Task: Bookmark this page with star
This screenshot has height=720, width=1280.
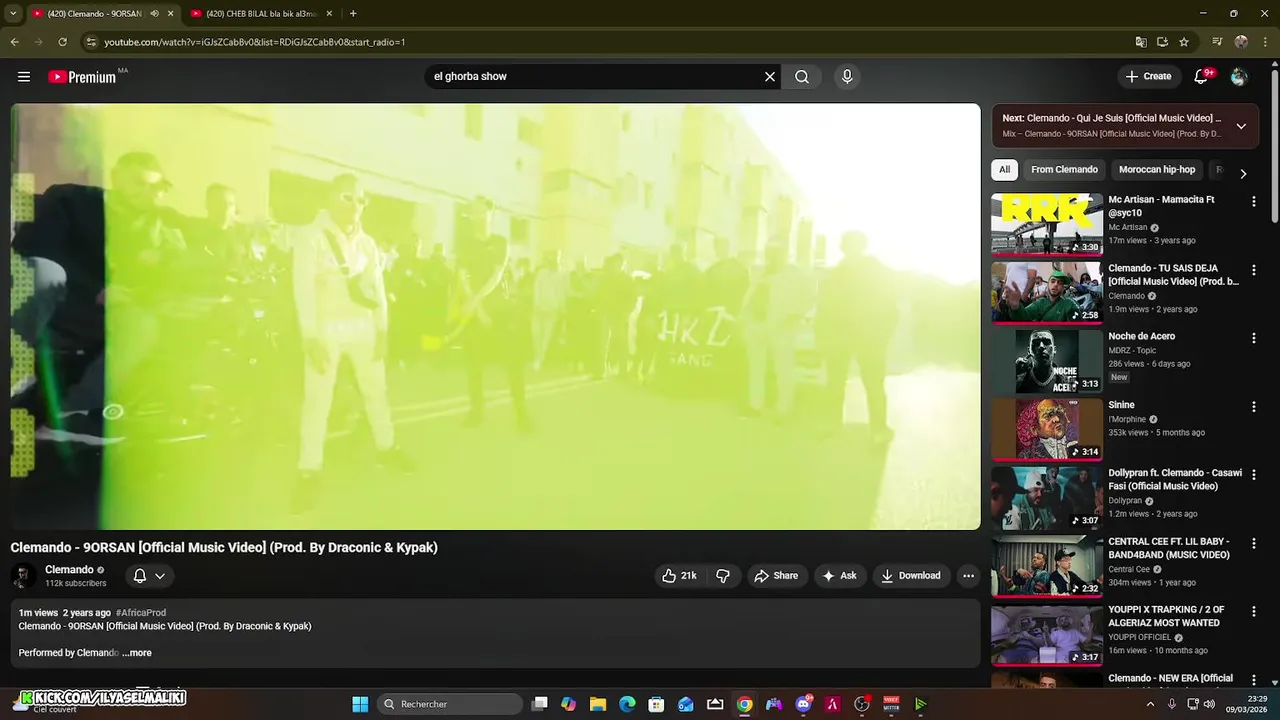Action: 1184,42
